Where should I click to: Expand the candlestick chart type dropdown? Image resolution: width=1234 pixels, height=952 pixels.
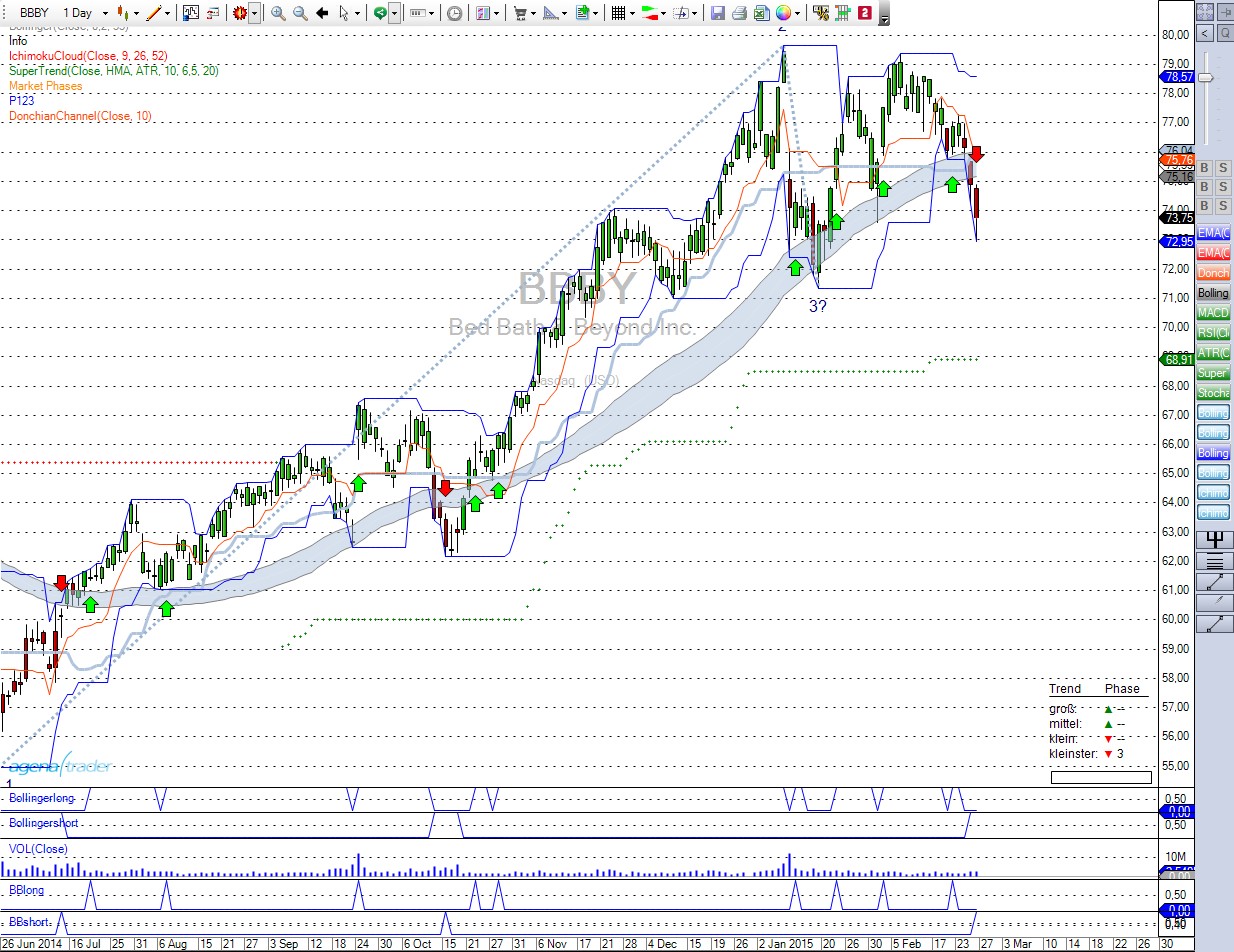click(x=135, y=13)
